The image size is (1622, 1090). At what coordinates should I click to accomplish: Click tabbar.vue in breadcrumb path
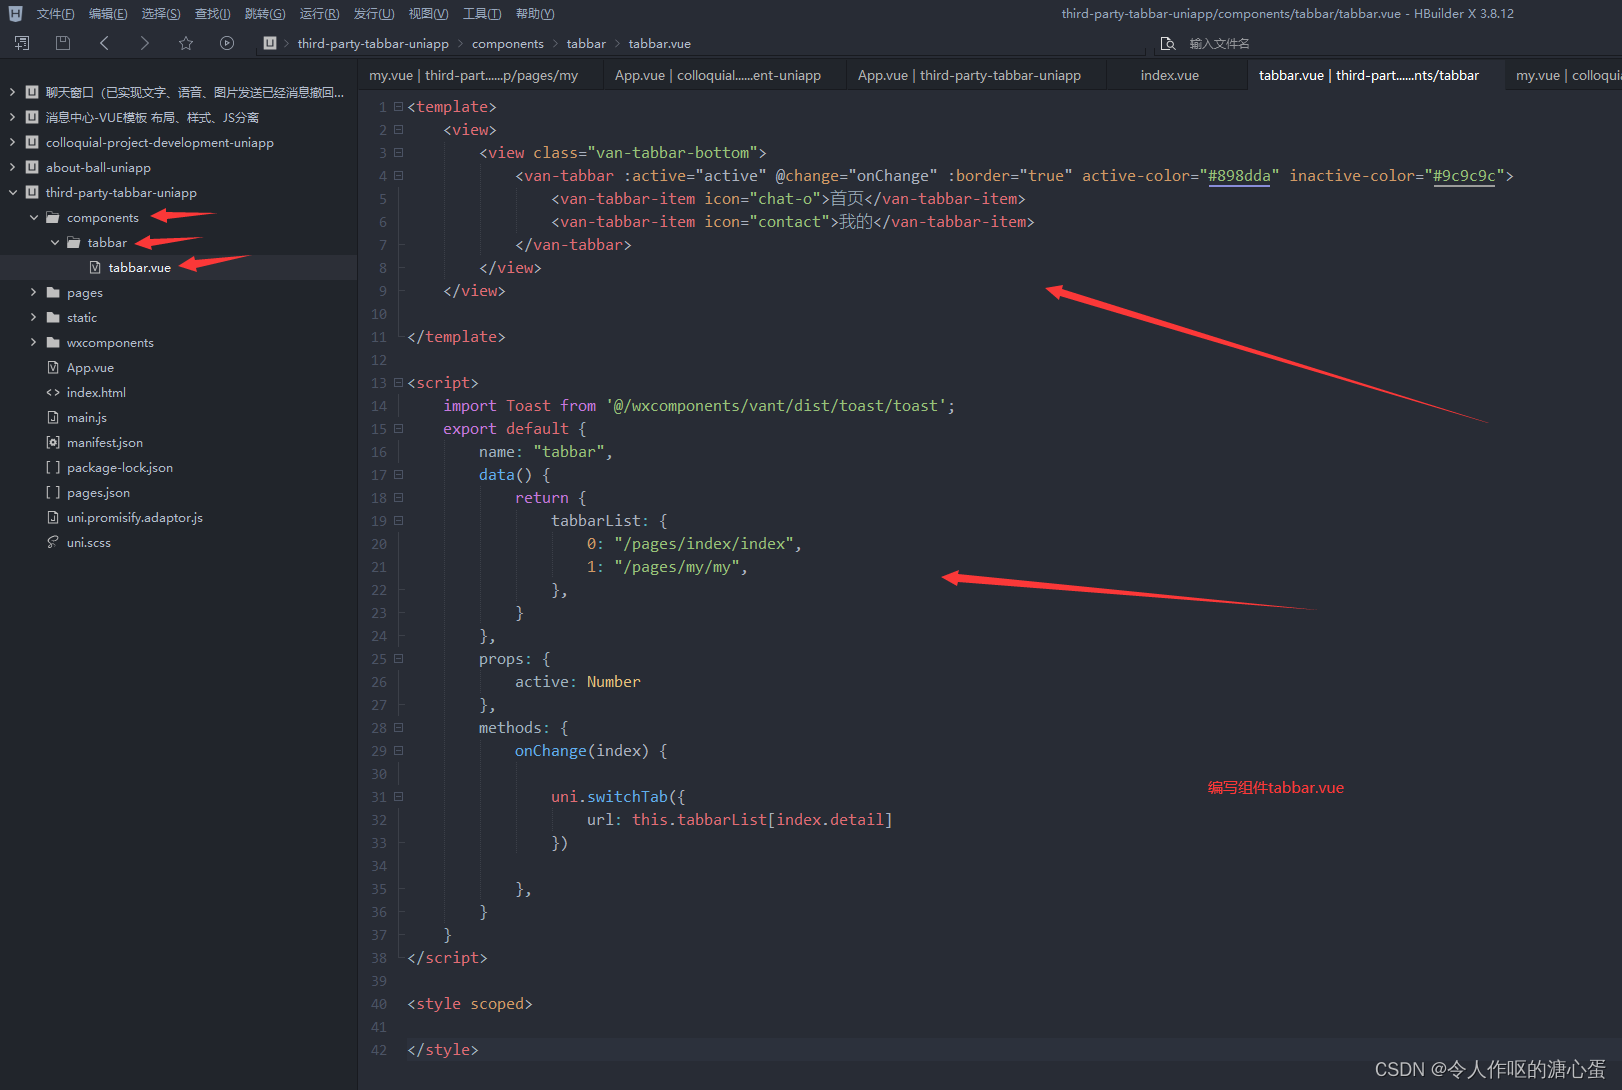click(660, 43)
